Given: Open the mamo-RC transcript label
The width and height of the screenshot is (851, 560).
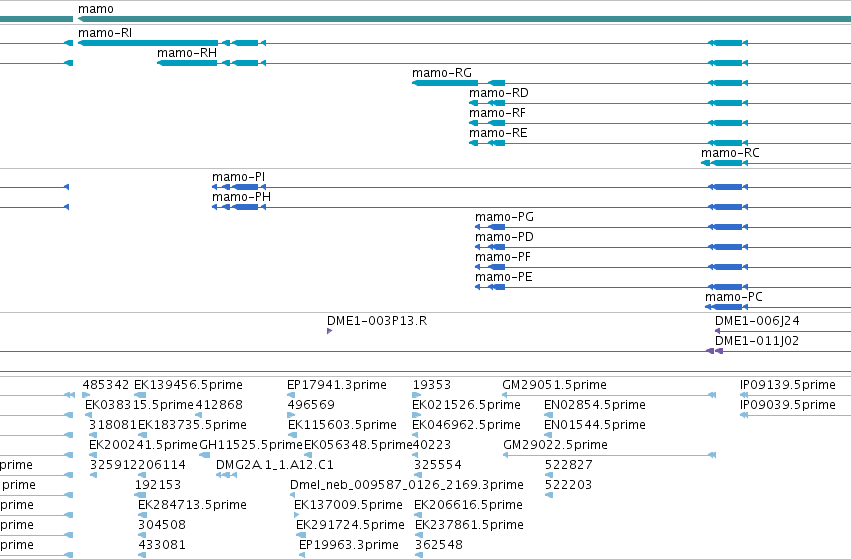Looking at the screenshot, I should (731, 154).
